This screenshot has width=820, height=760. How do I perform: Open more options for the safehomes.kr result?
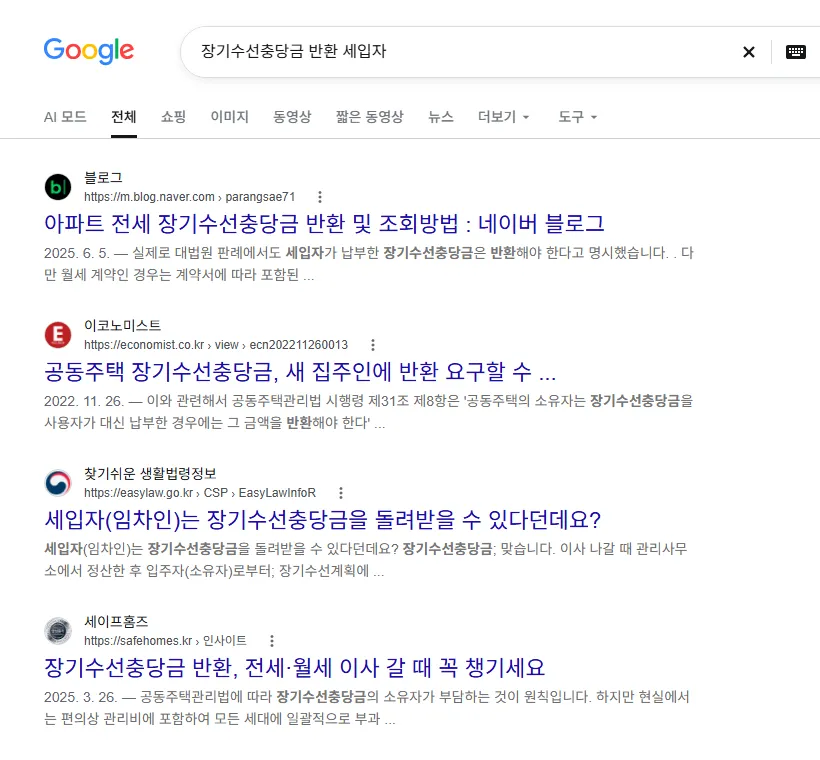click(271, 641)
